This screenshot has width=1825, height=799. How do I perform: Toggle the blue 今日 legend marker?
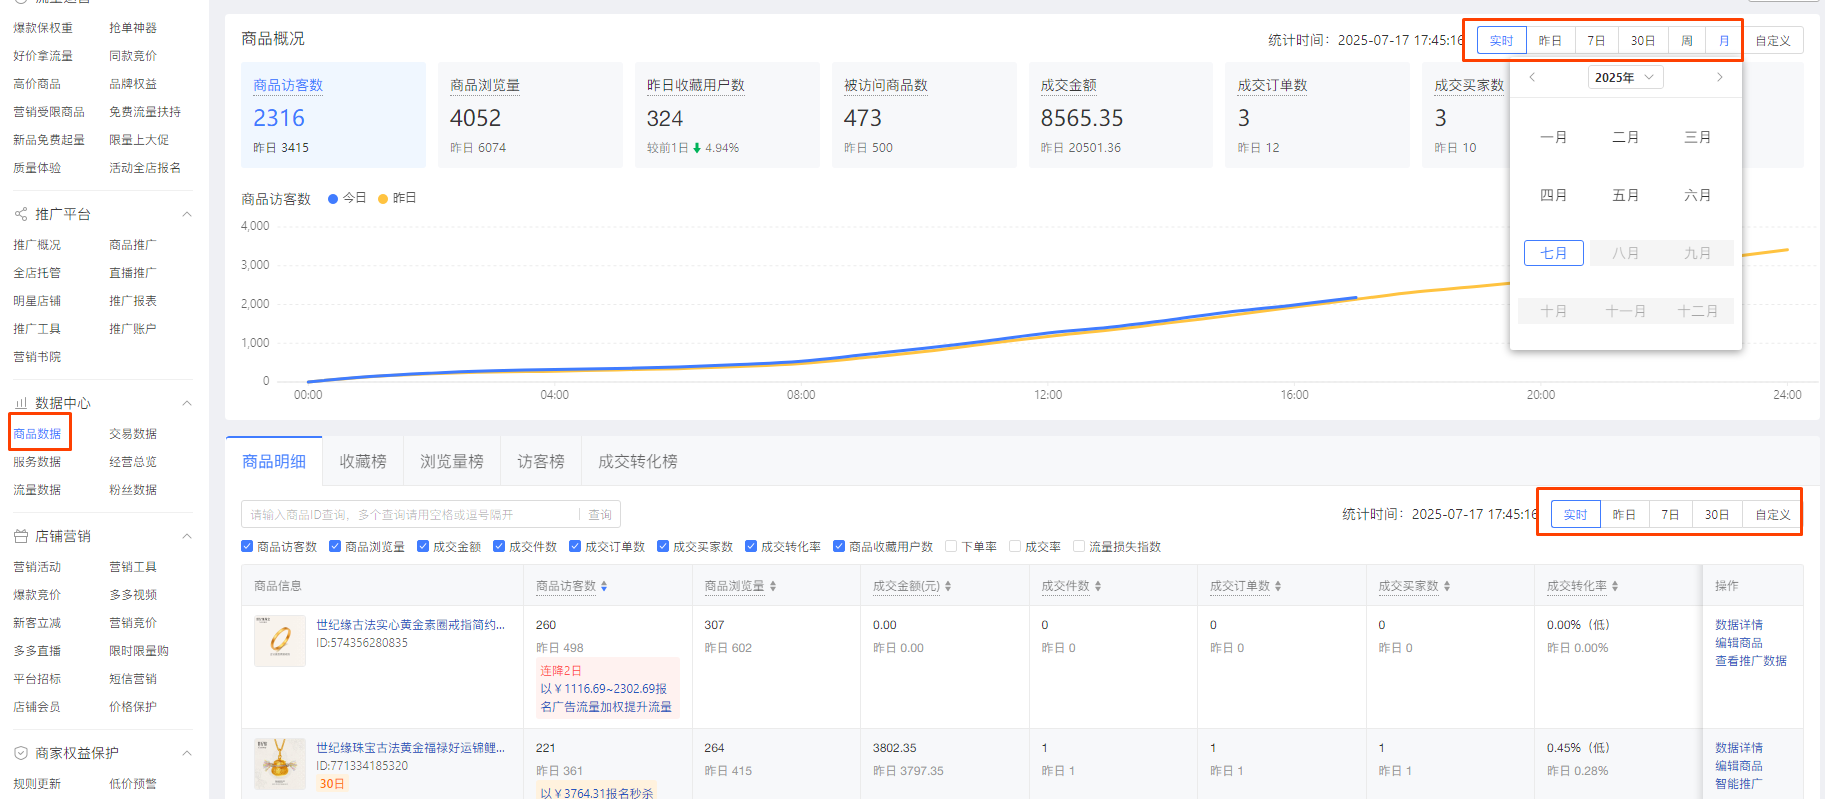(333, 198)
